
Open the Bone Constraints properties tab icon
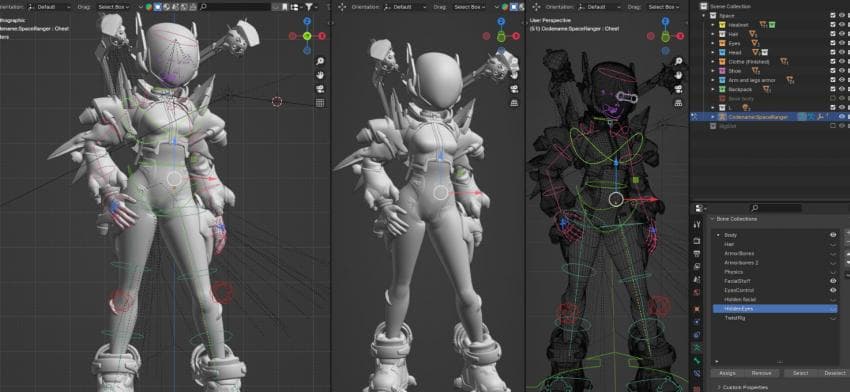(x=698, y=374)
